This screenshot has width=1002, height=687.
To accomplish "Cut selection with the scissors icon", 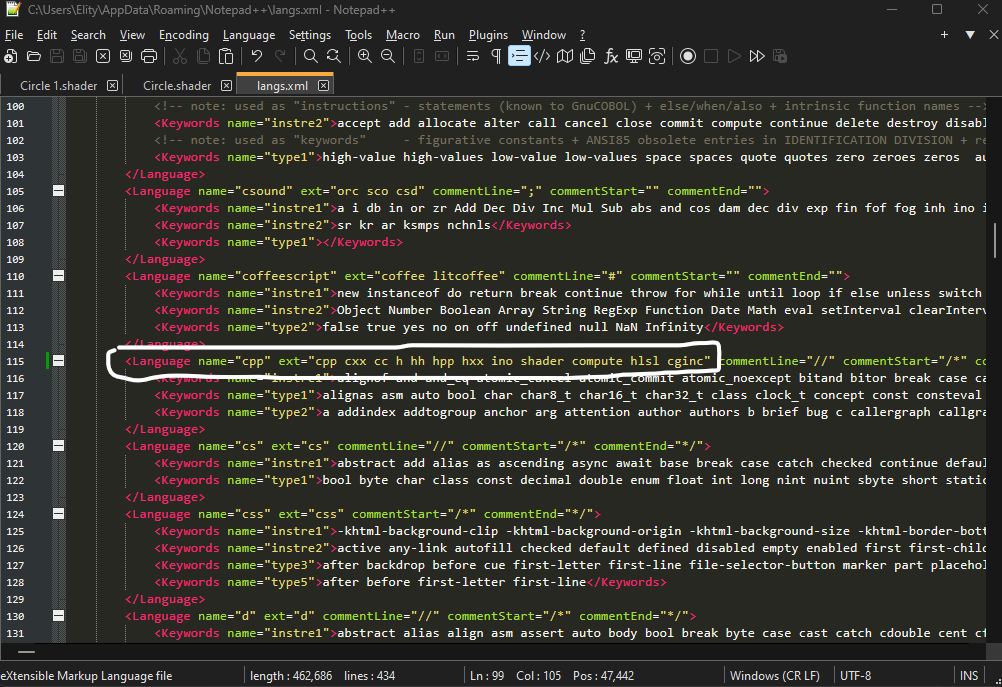I will pos(180,56).
